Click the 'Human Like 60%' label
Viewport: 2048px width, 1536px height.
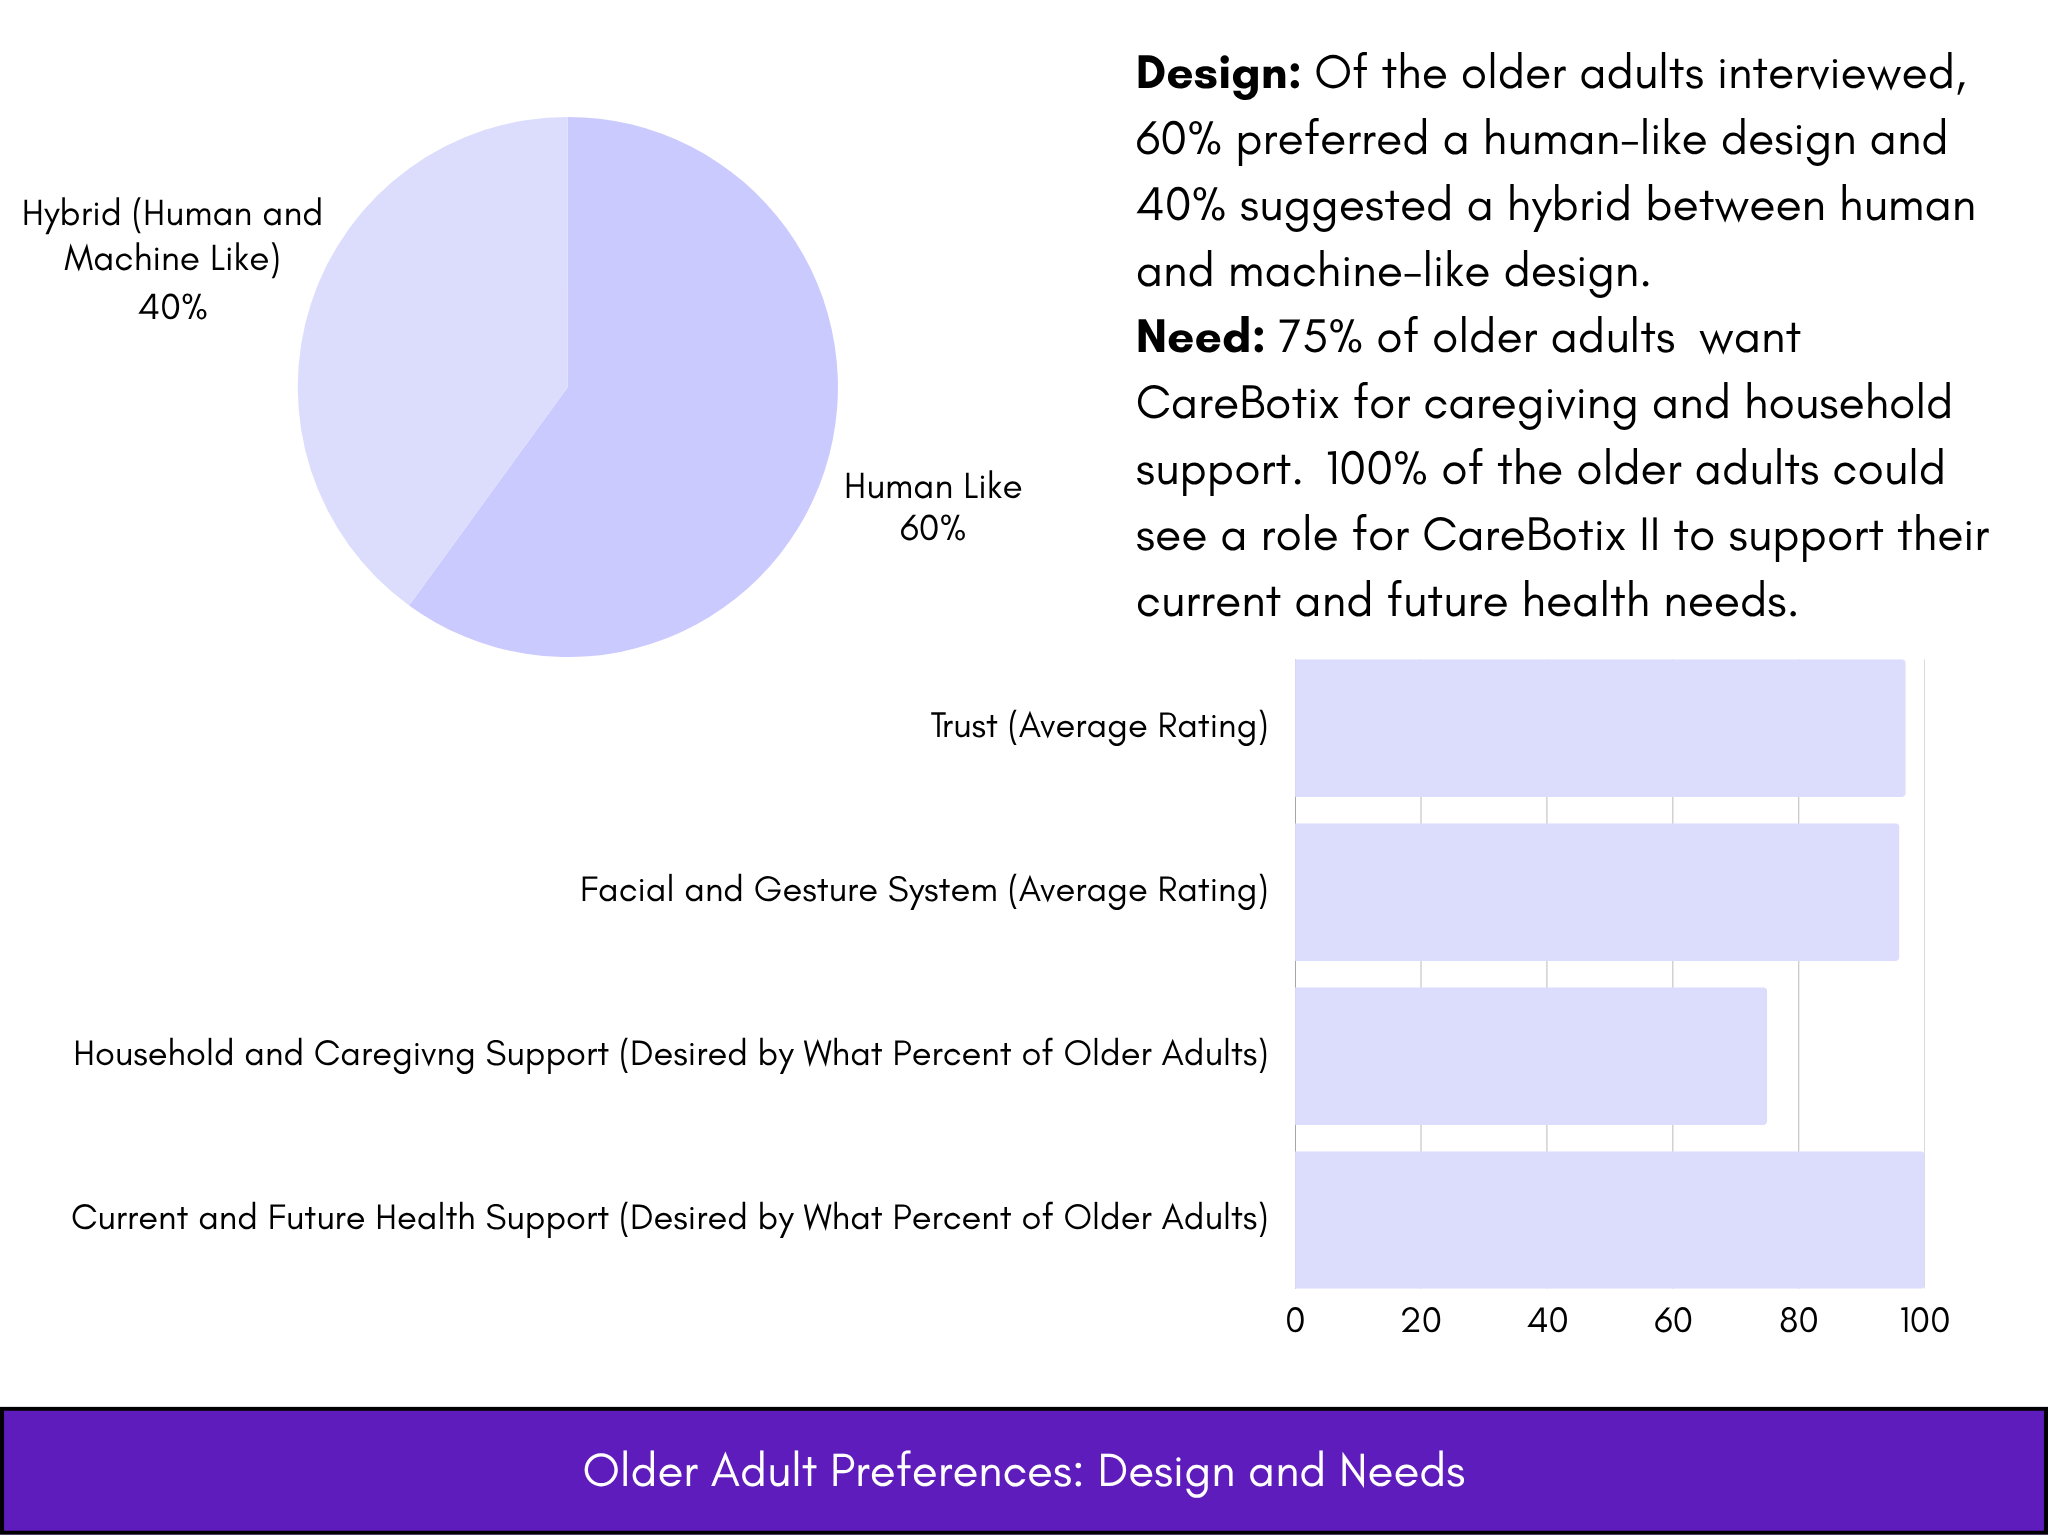point(932,507)
